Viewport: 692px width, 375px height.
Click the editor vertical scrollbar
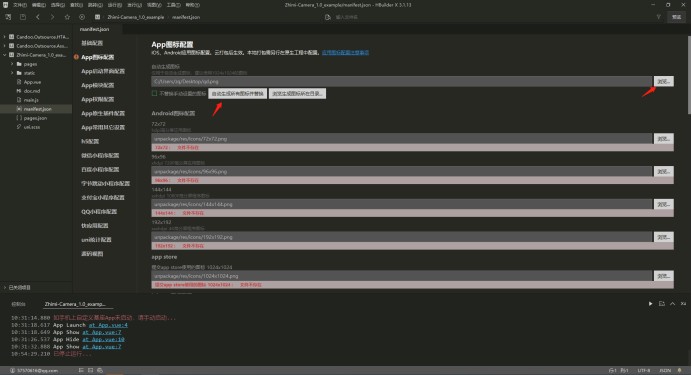point(689,75)
